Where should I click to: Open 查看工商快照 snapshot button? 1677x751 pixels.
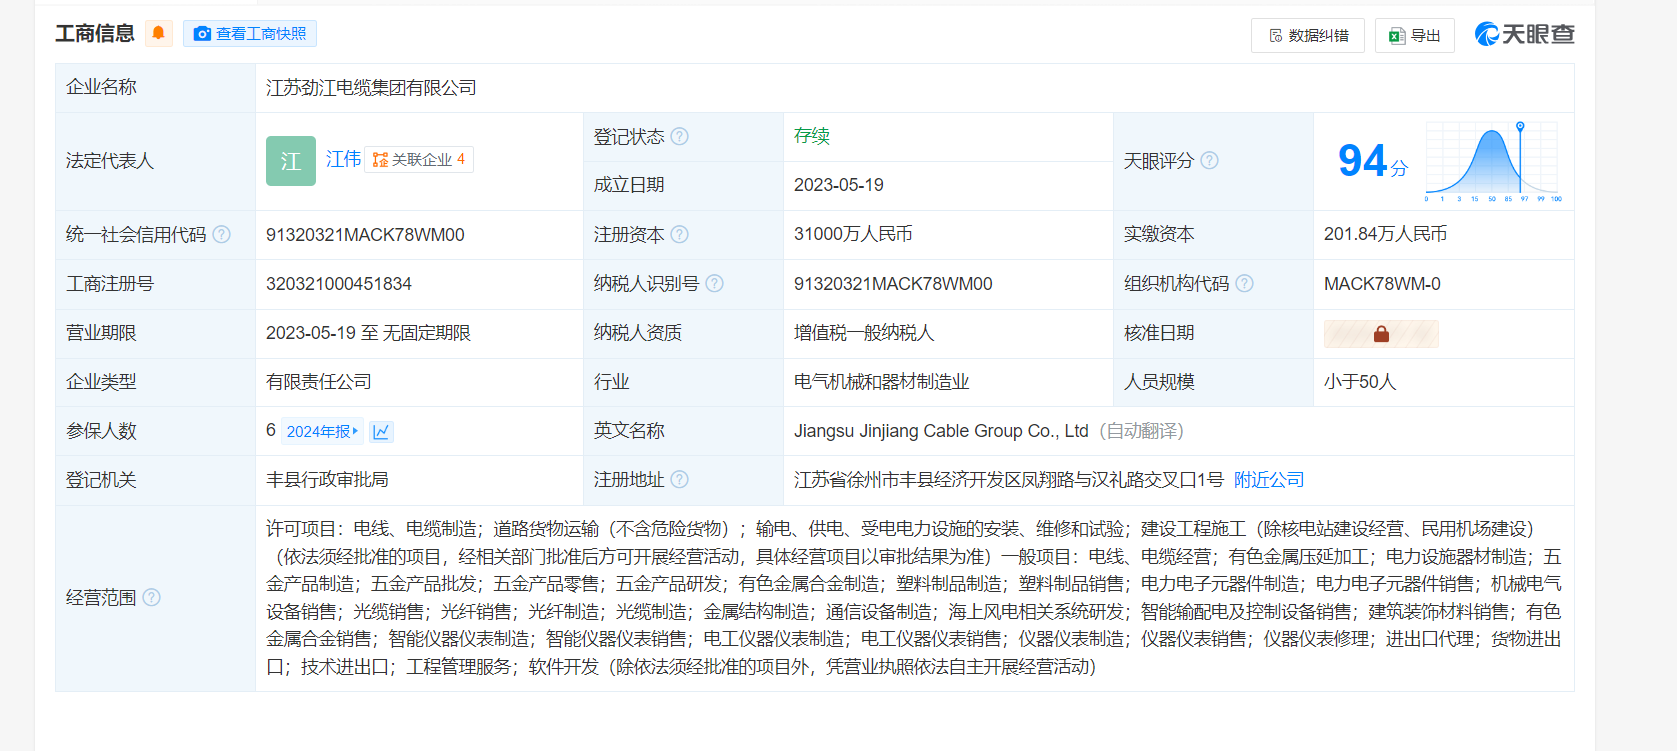coord(250,33)
